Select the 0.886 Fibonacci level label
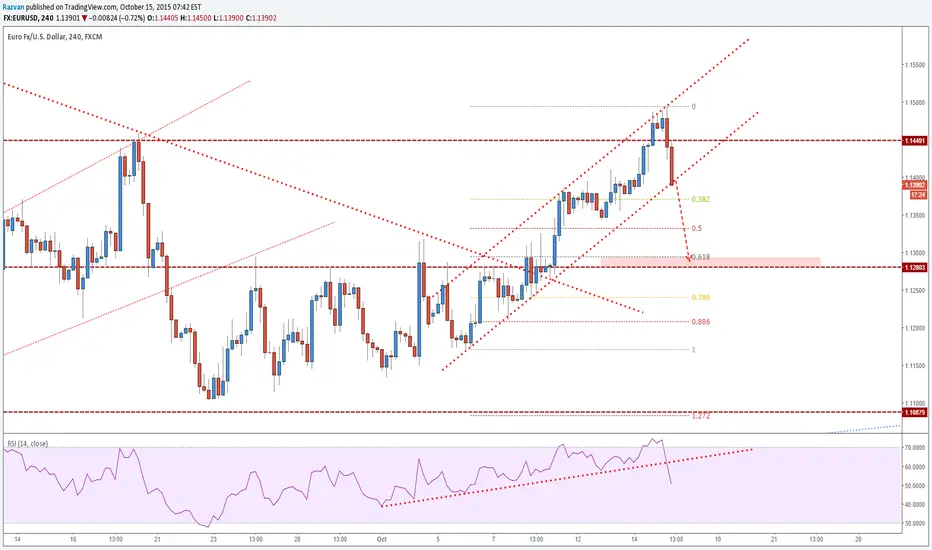The width and height of the screenshot is (932, 550). pos(701,322)
